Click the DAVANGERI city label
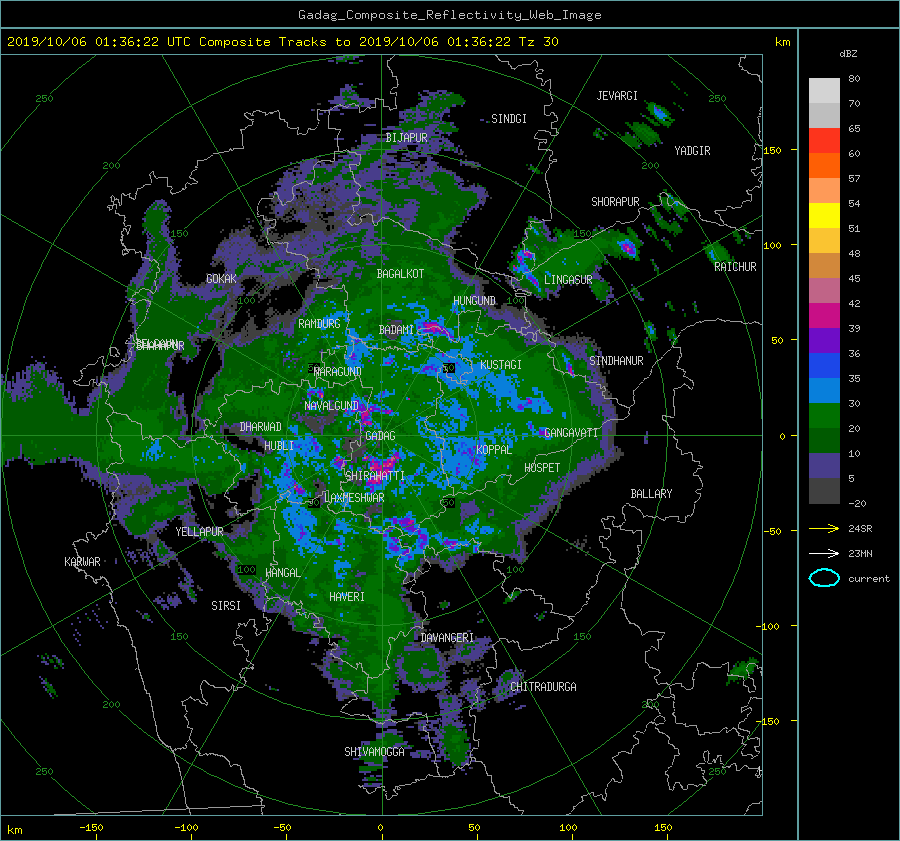Viewport: 900px width, 841px height. [x=447, y=638]
